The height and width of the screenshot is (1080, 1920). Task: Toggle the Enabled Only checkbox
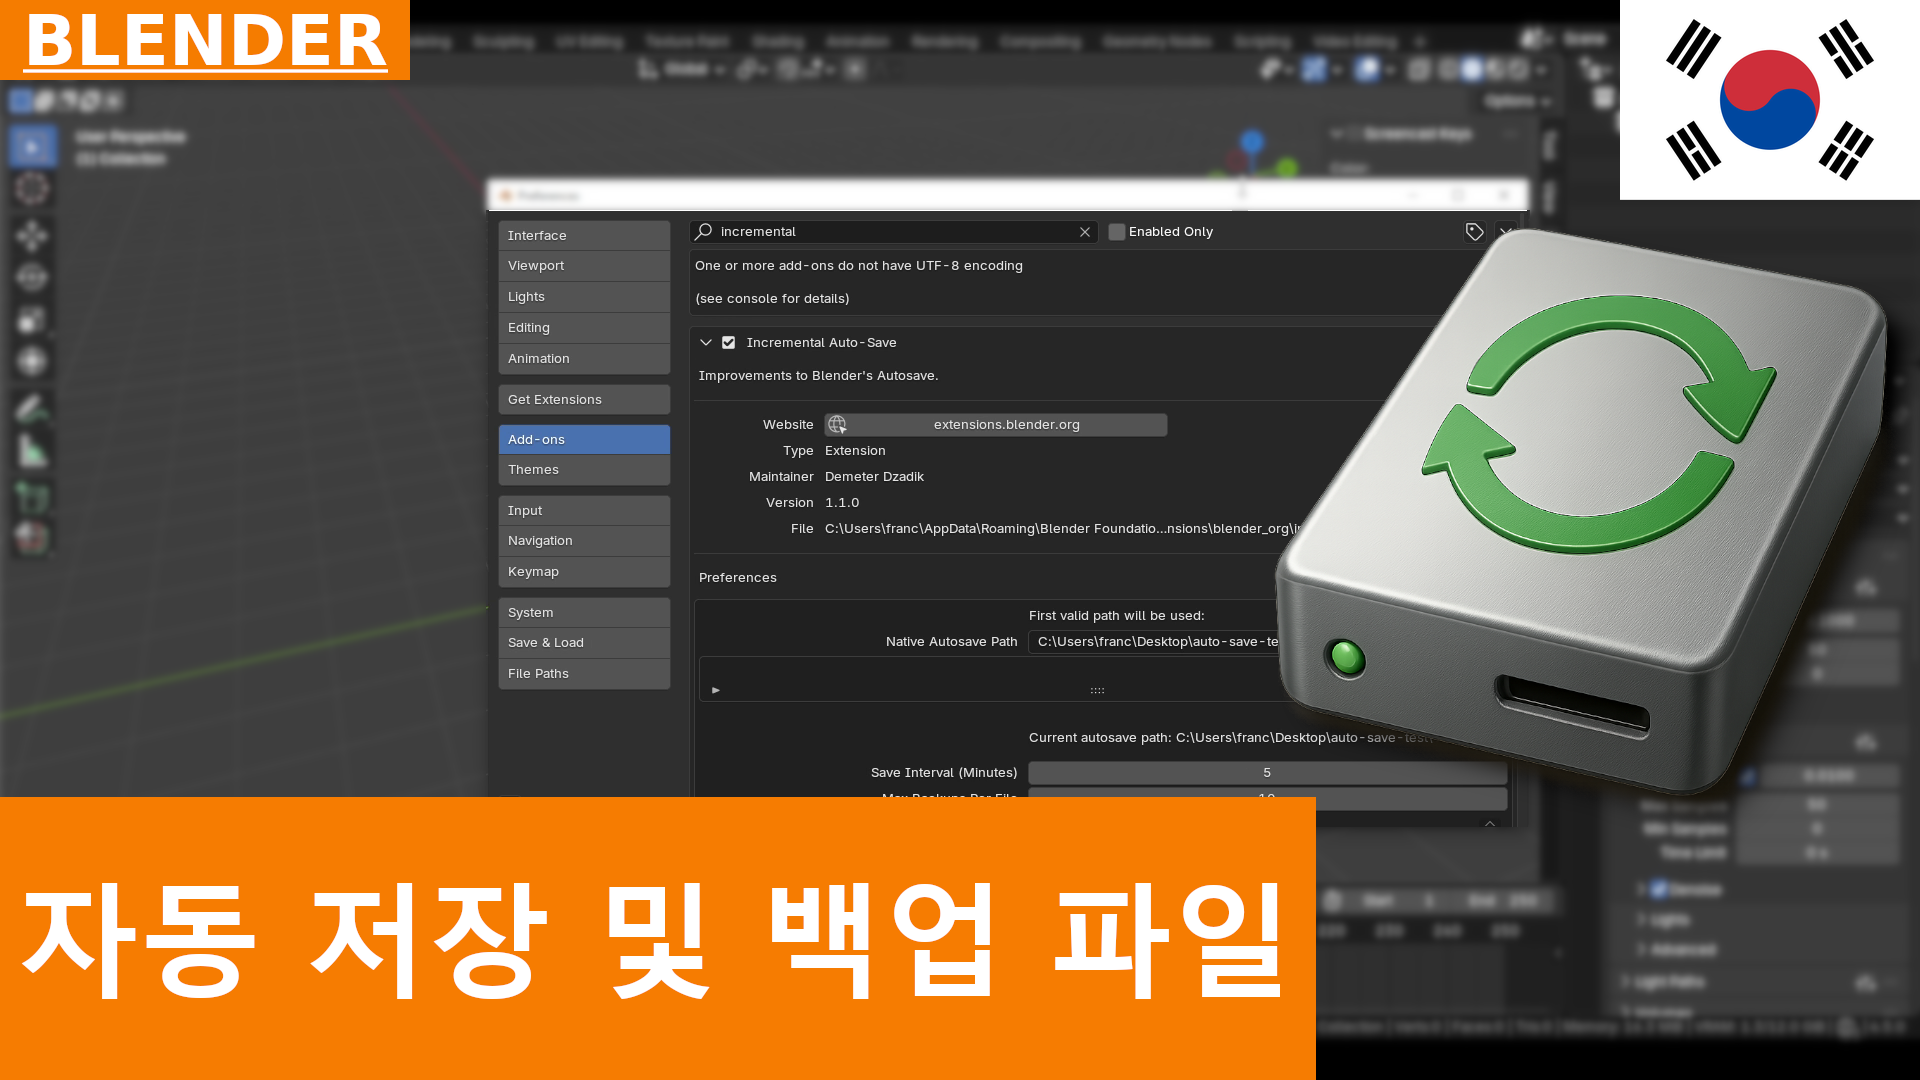pyautogui.click(x=1117, y=232)
